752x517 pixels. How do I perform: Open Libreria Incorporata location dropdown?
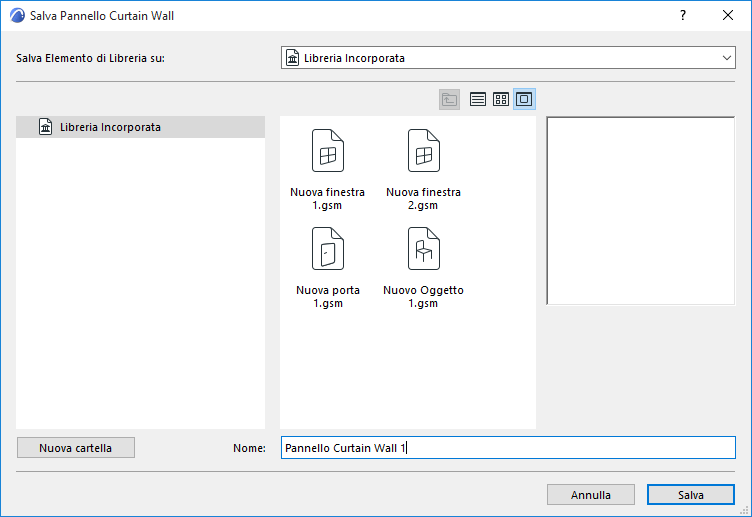pyautogui.click(x=508, y=58)
